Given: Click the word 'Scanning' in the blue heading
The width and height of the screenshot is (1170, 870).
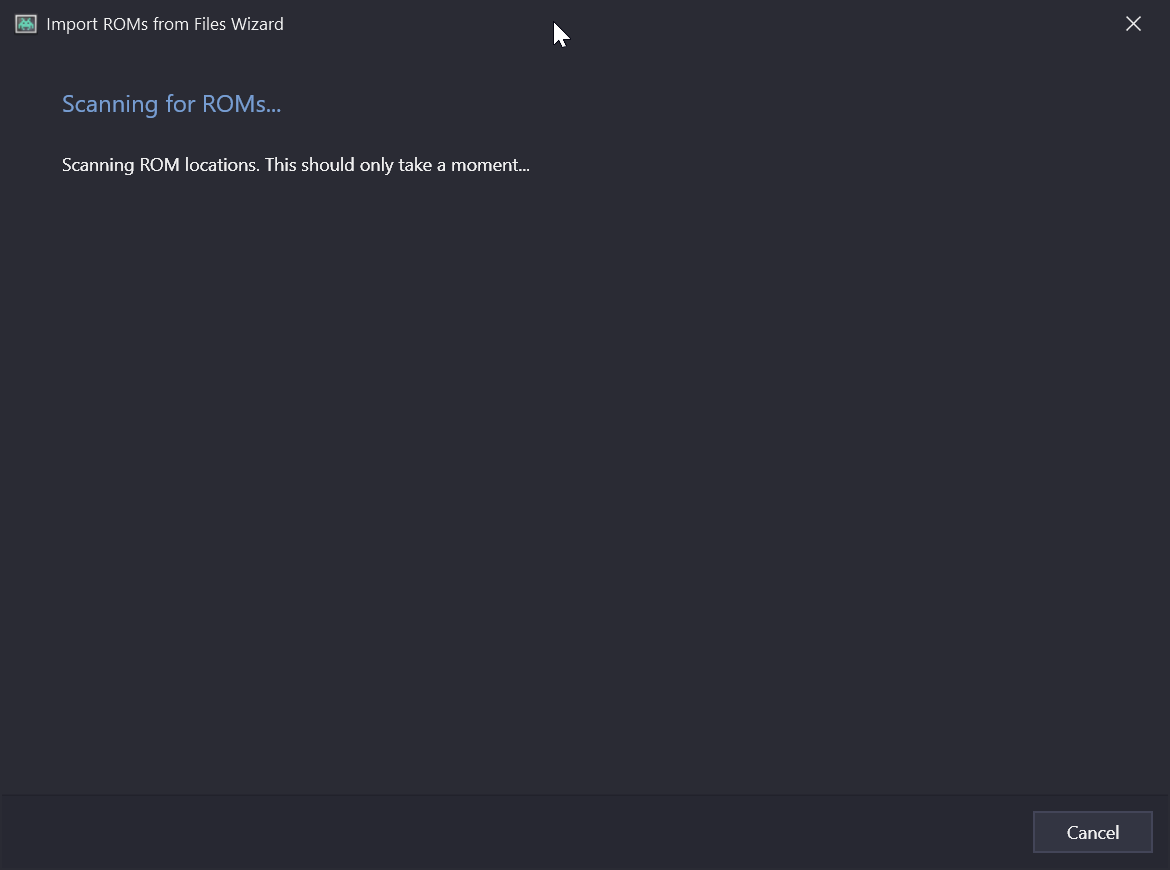Looking at the screenshot, I should point(110,104).
